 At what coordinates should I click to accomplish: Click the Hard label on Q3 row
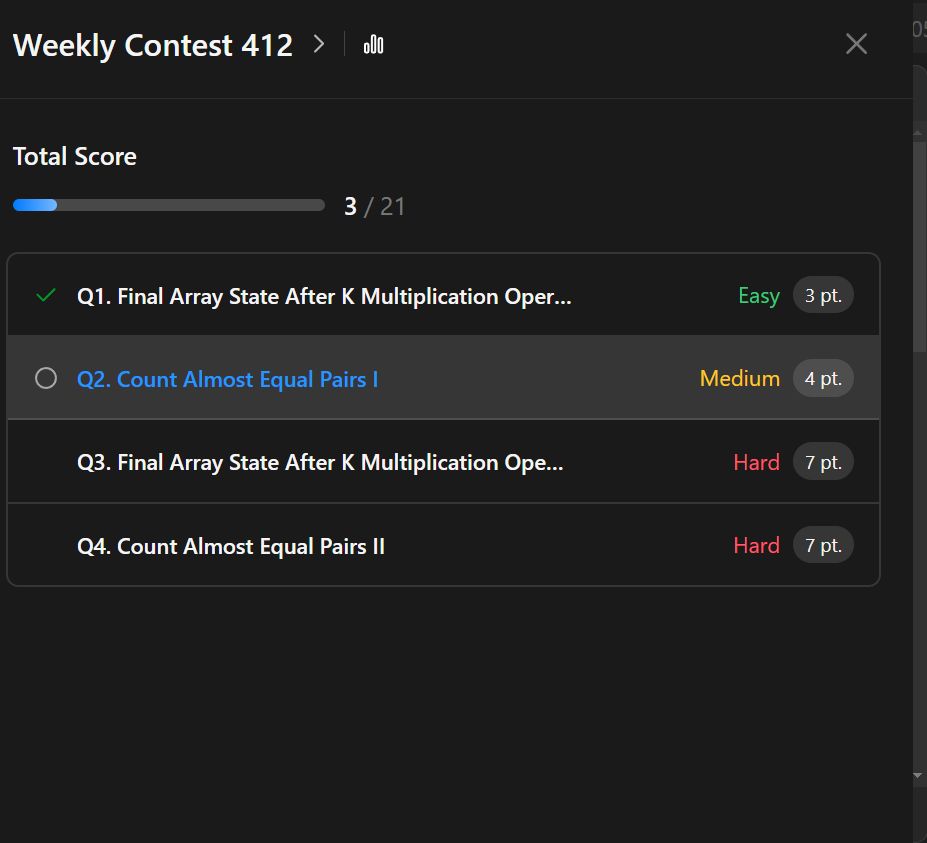pos(756,462)
